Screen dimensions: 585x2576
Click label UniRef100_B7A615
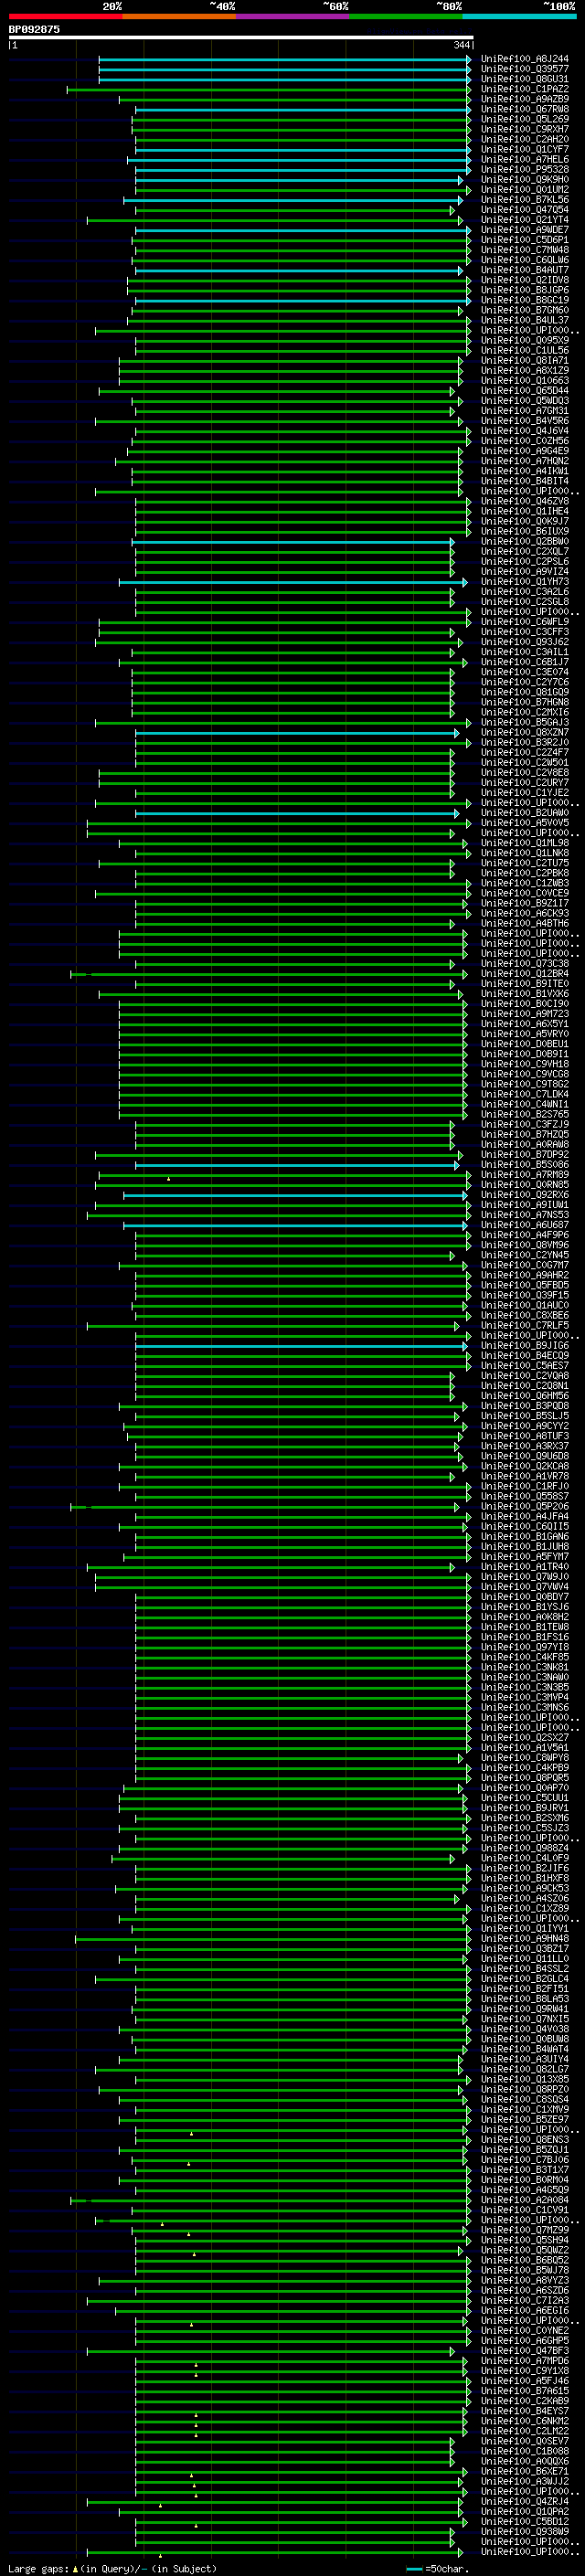(x=525, y=2391)
